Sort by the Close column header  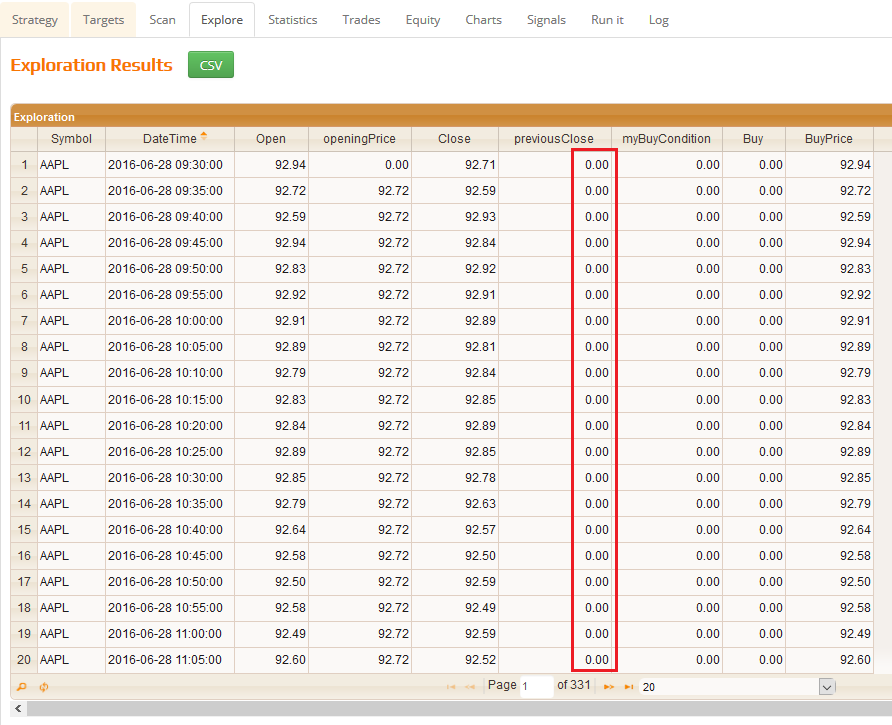coord(455,139)
